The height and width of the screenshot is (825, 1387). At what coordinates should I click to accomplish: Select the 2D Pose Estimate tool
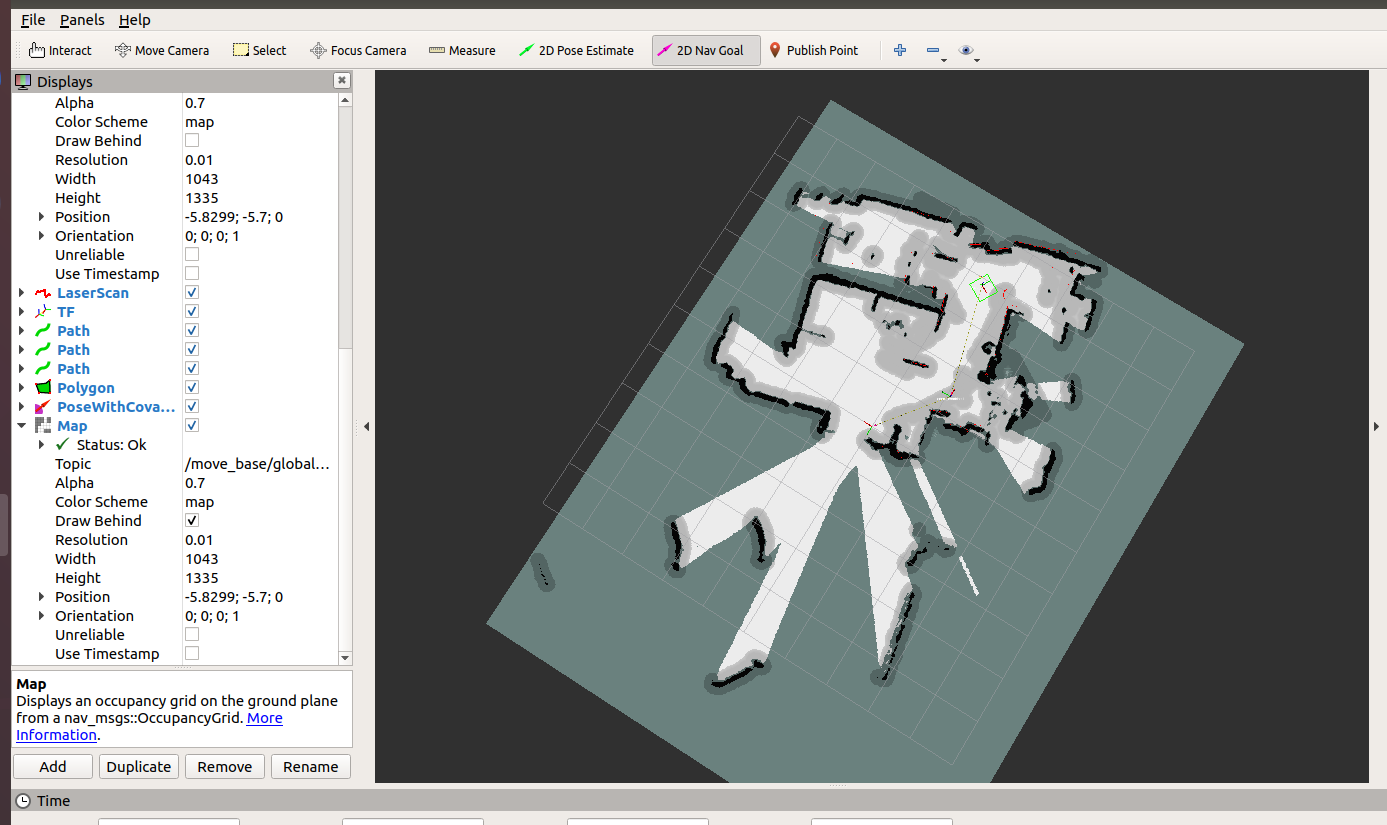[576, 50]
